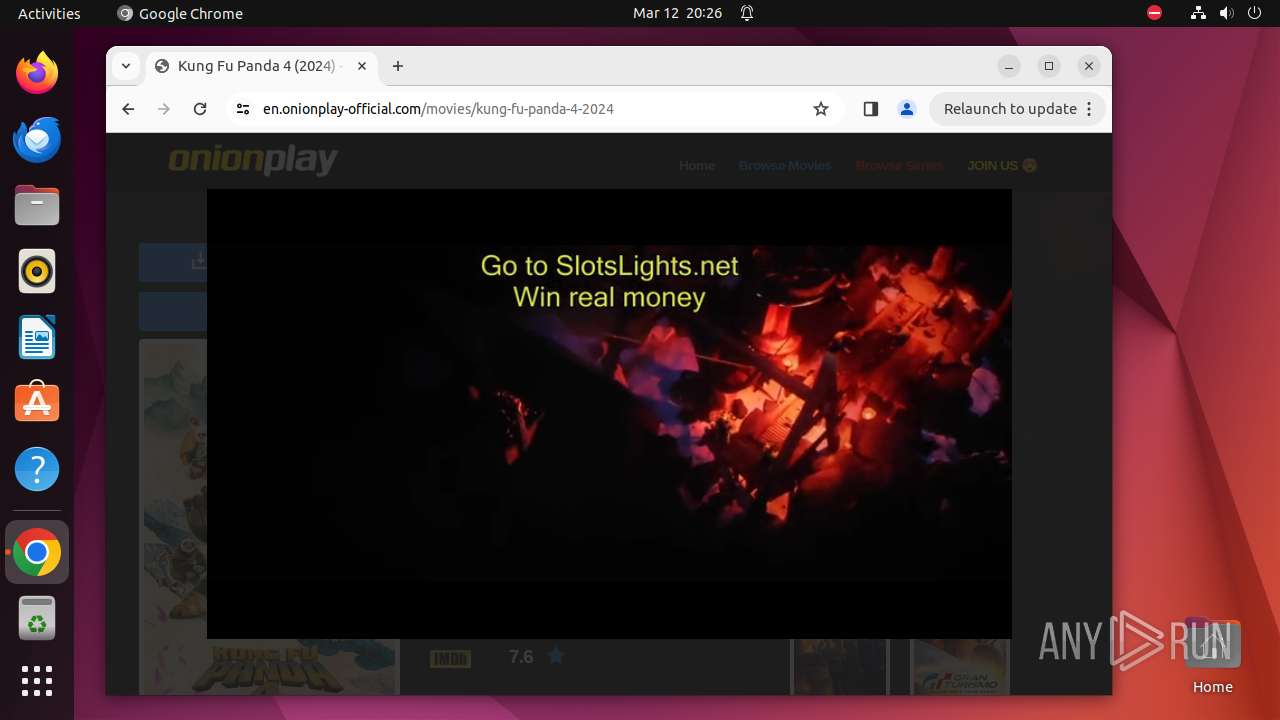Open the Help icon in dock
This screenshot has width=1280, height=720.
point(37,469)
